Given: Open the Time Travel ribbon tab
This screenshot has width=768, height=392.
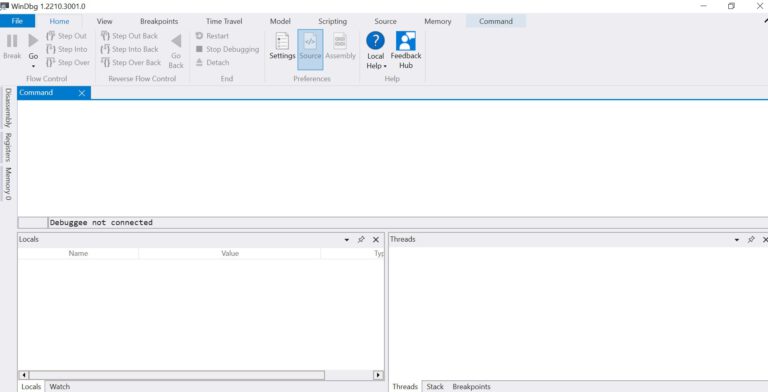Looking at the screenshot, I should click(224, 21).
